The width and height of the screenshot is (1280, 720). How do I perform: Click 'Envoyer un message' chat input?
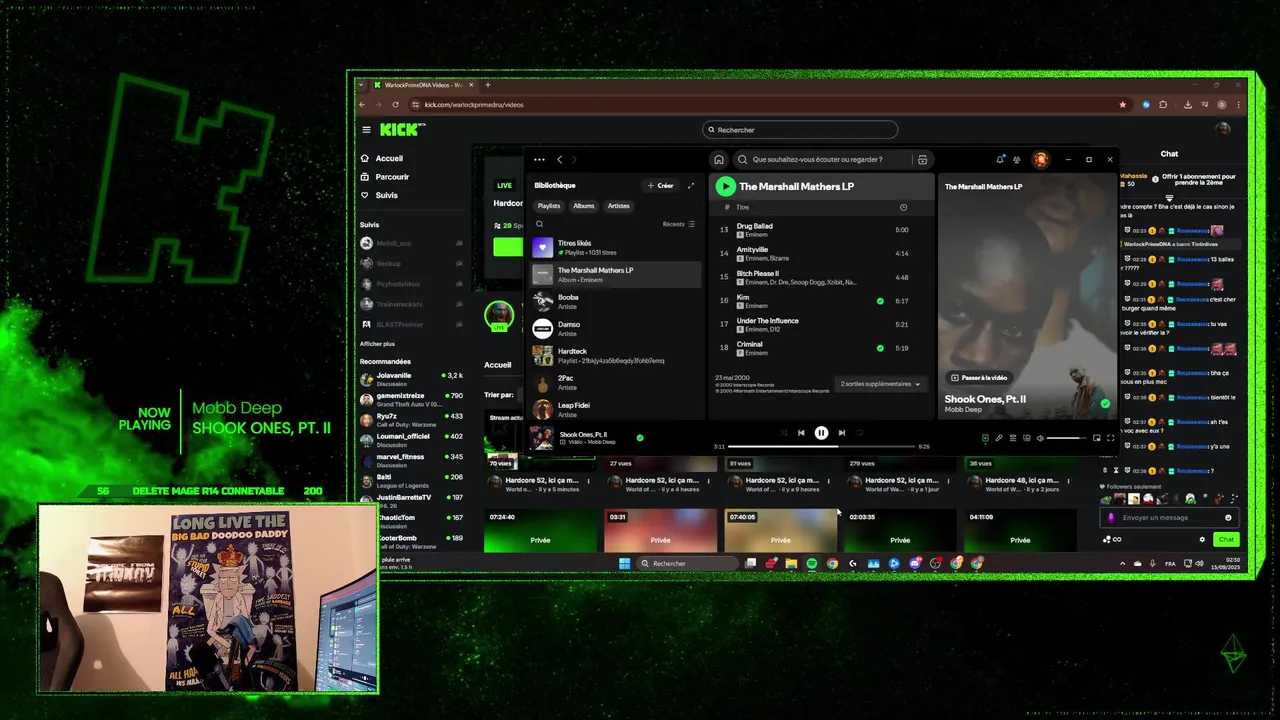(1168, 517)
